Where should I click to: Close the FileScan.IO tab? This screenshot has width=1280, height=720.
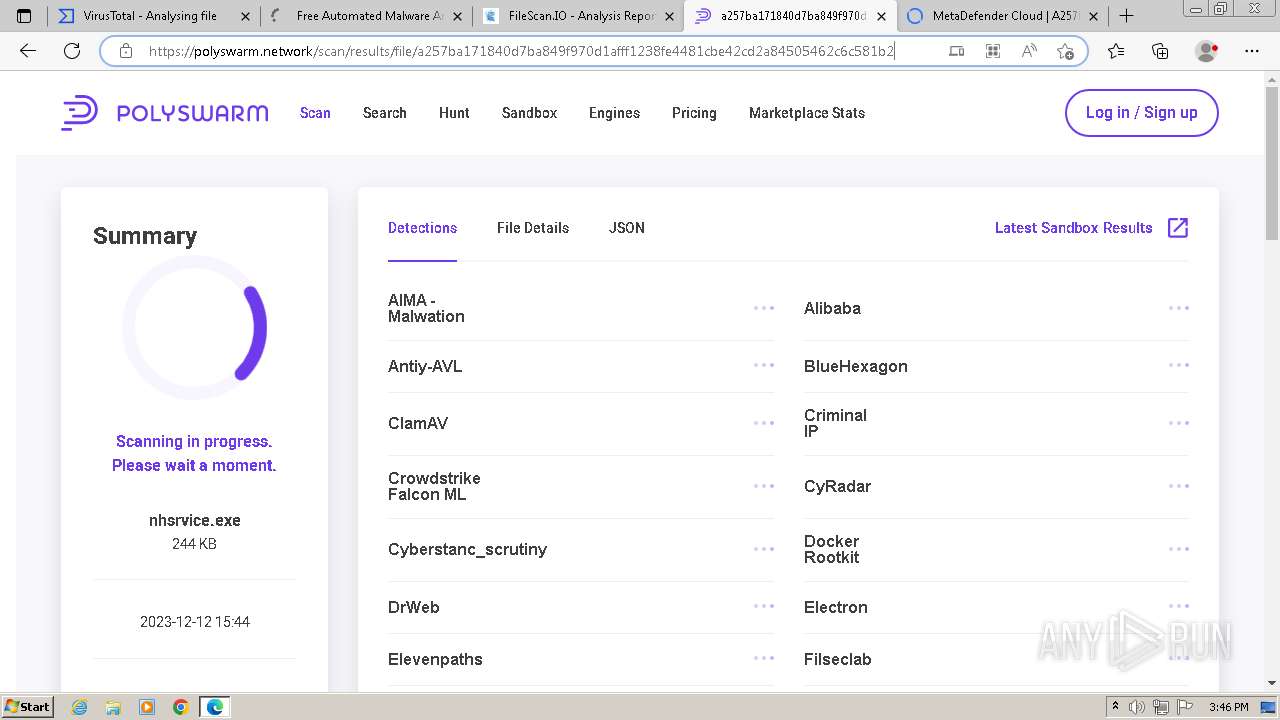point(670,16)
